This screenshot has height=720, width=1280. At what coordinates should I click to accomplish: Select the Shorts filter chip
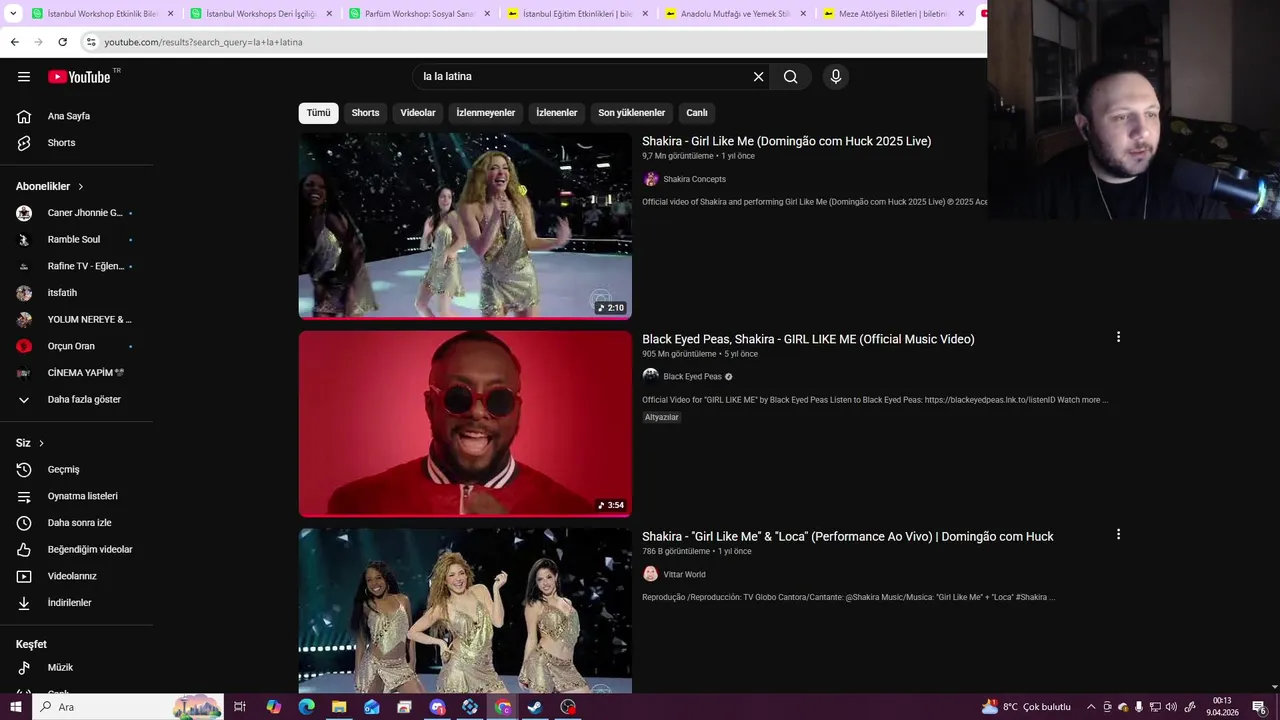365,113
